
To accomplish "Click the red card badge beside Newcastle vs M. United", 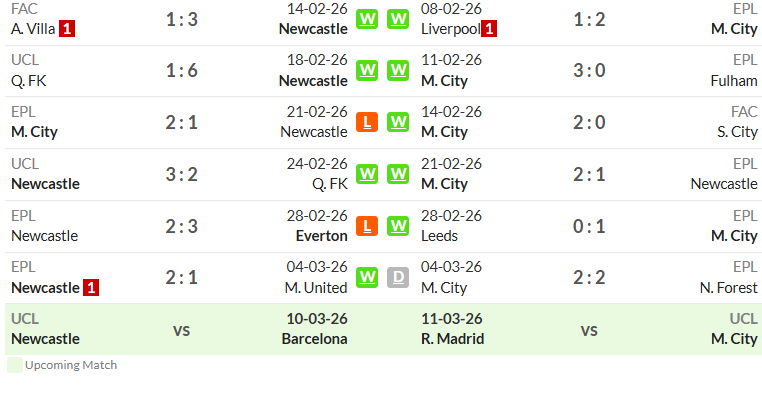I will pyautogui.click(x=91, y=288).
